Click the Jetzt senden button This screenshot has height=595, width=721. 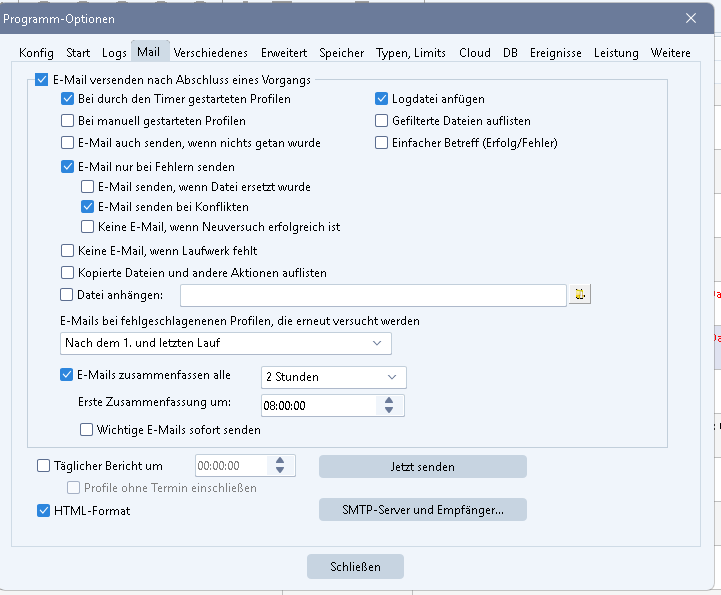point(423,467)
